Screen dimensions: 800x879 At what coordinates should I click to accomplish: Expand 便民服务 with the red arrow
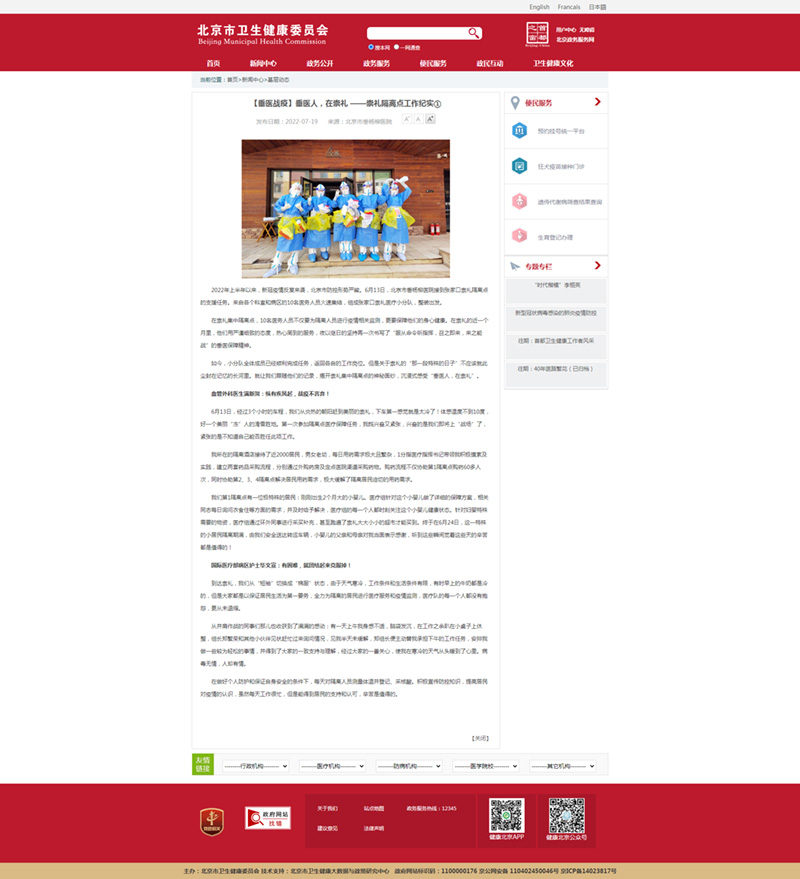[597, 102]
